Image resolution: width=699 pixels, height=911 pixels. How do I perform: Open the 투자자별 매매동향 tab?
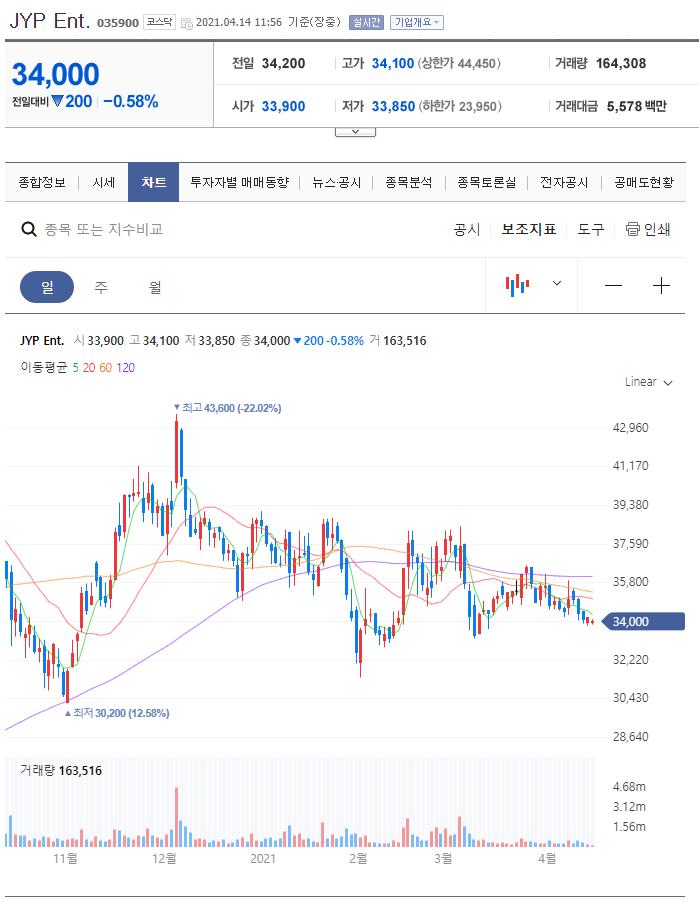tap(239, 182)
